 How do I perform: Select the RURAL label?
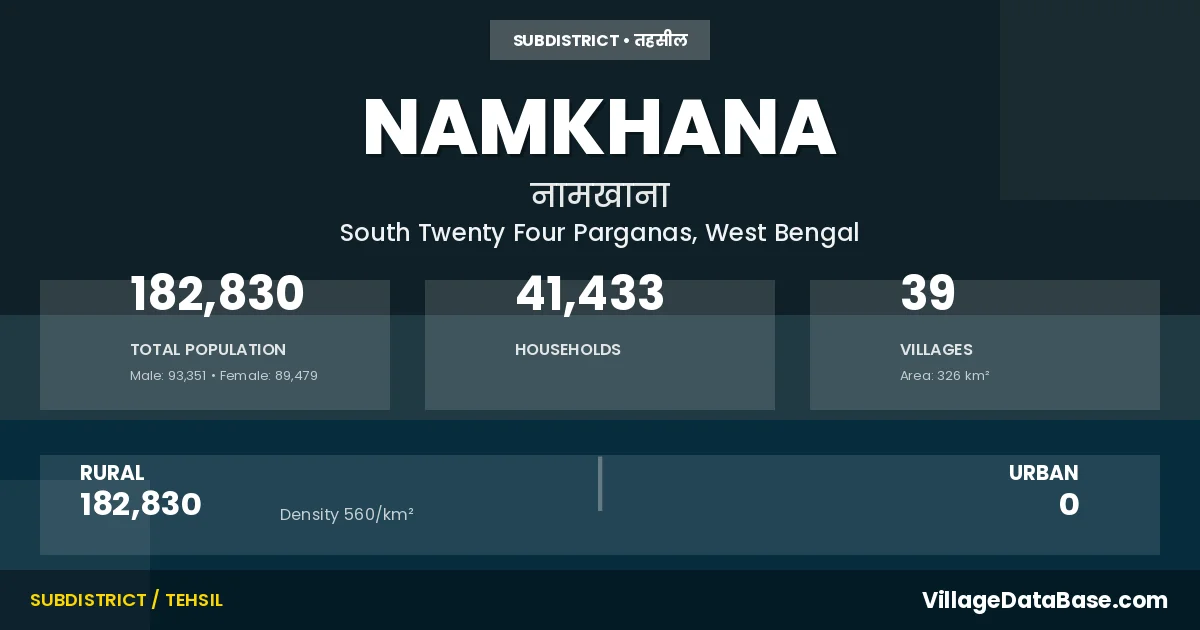point(112,473)
